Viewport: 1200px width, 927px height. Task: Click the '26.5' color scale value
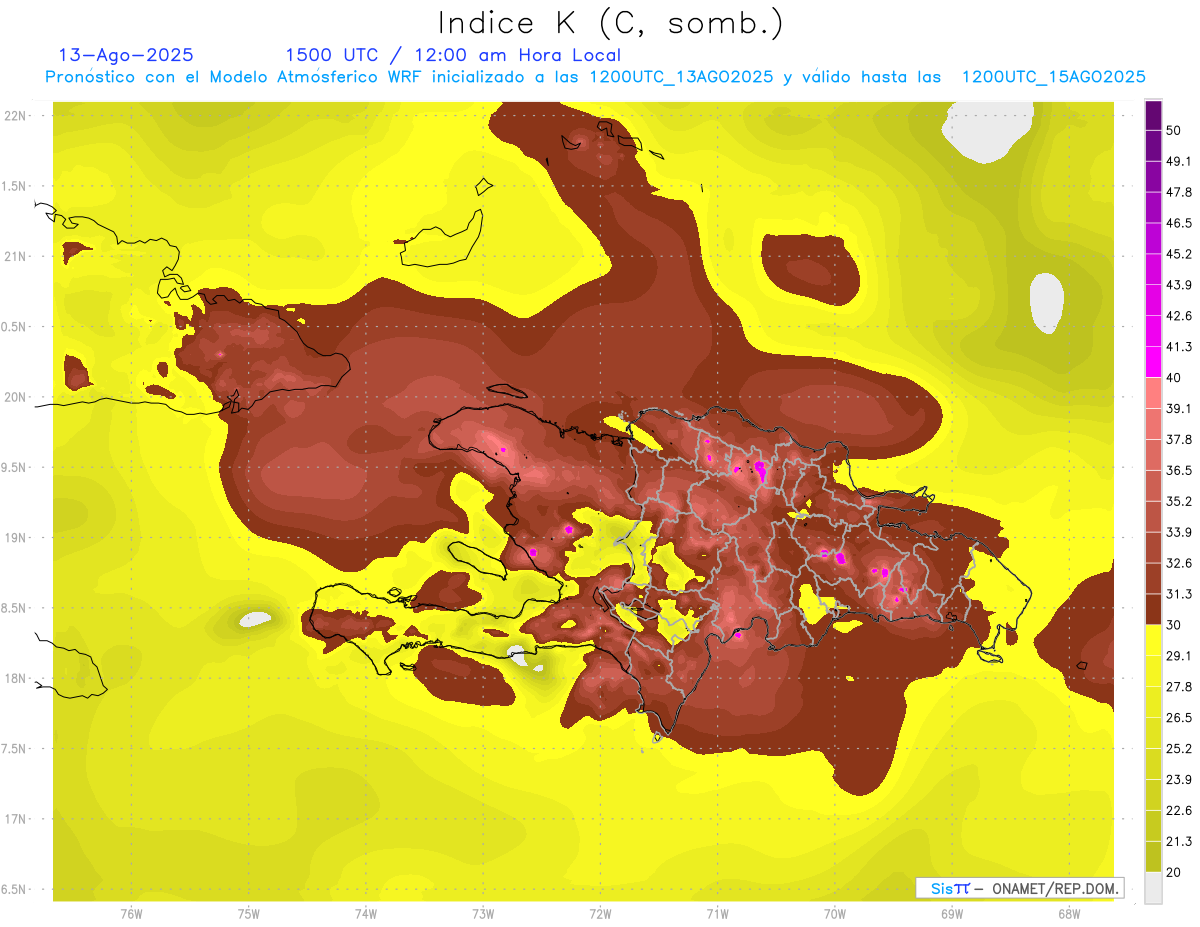(x=1178, y=717)
